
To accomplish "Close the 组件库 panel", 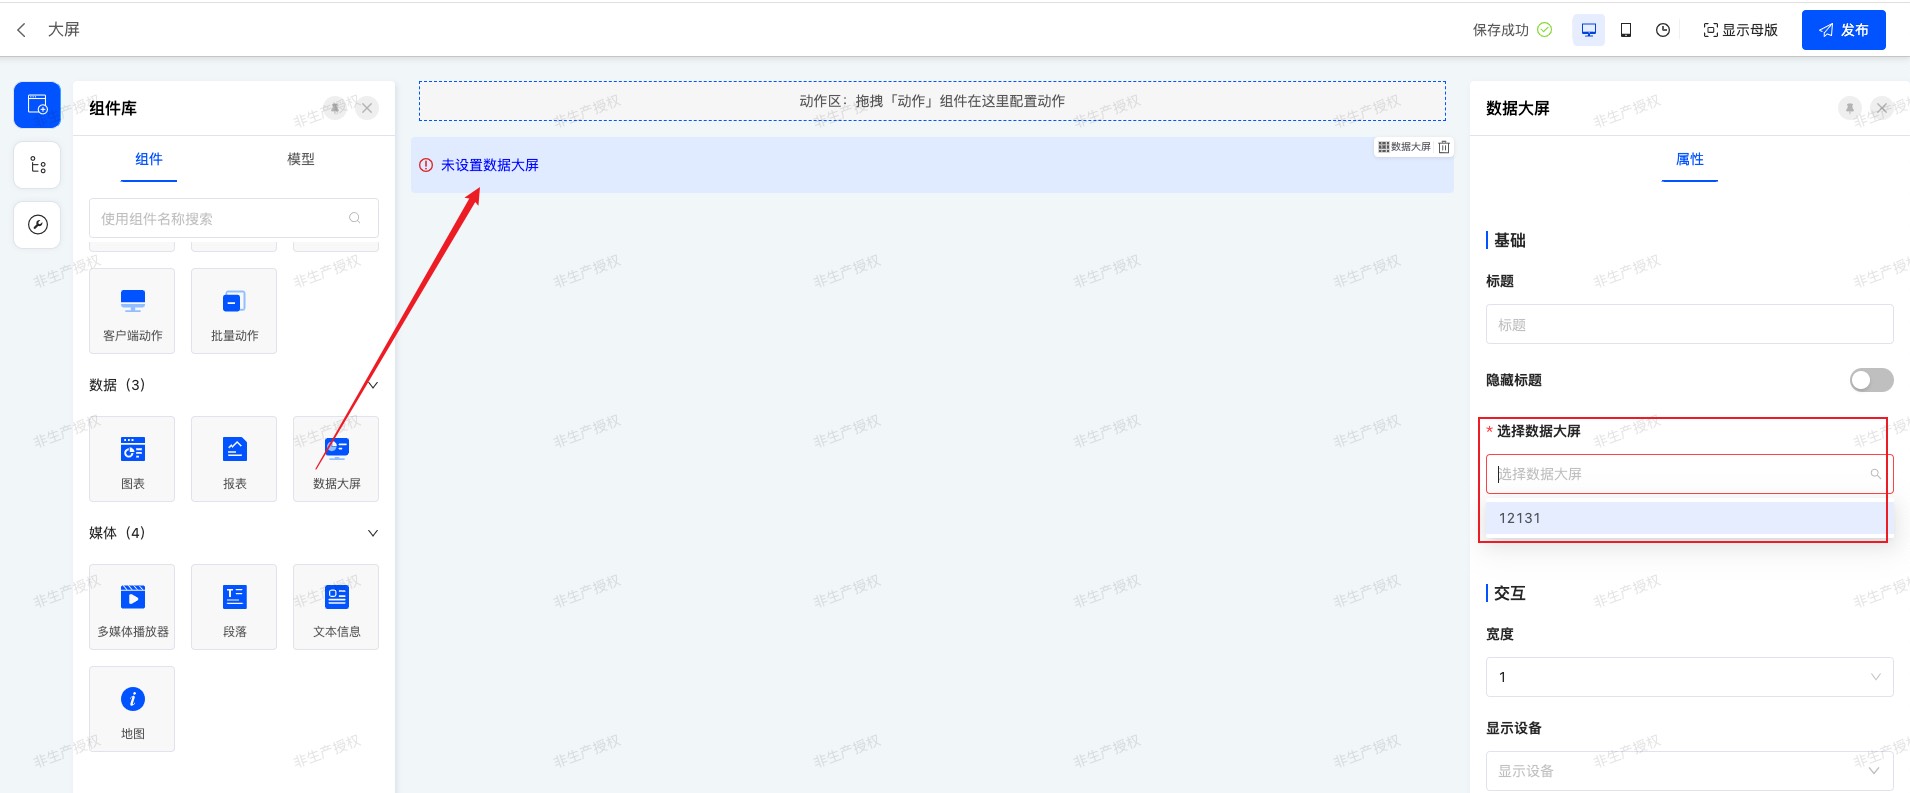I will [368, 108].
